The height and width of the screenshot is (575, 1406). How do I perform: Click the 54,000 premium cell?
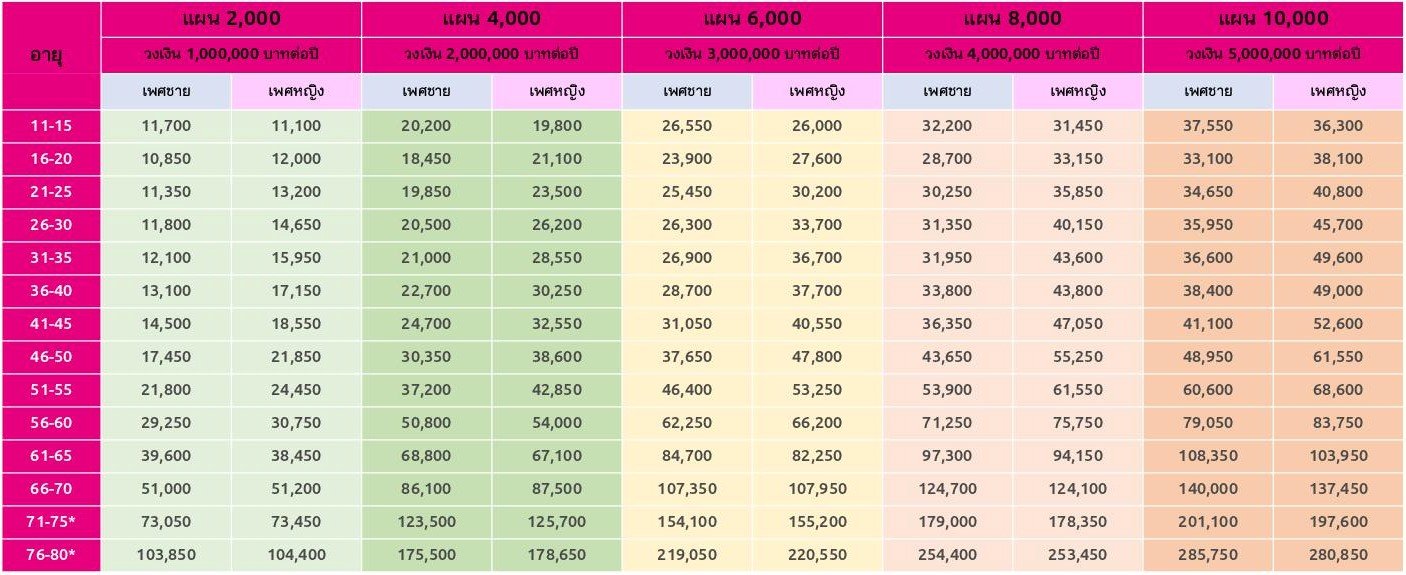[557, 423]
